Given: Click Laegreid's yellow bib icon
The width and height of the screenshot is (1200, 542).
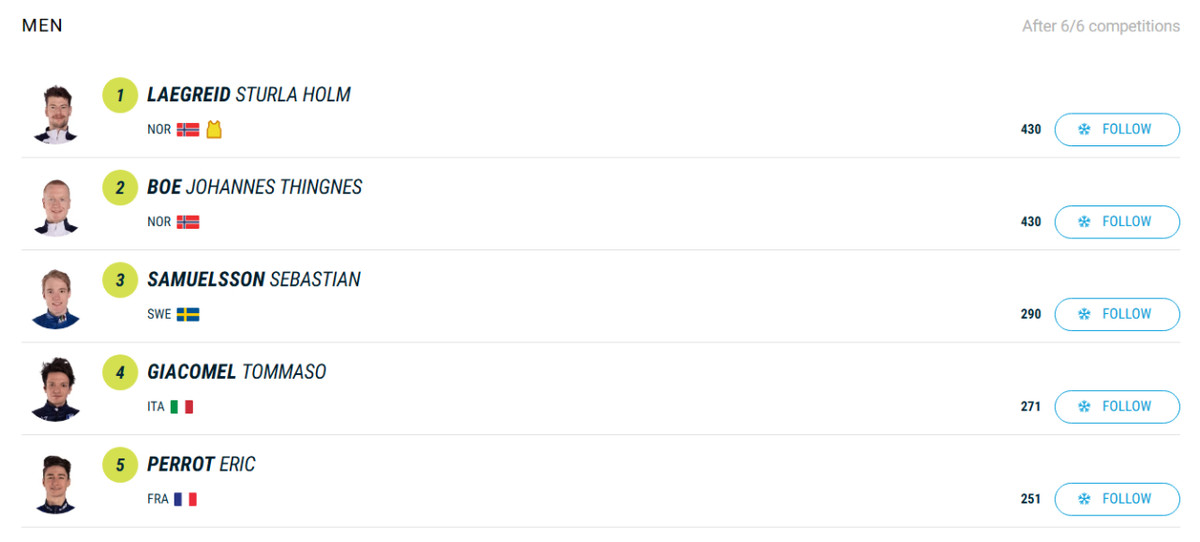Looking at the screenshot, I should [214, 130].
